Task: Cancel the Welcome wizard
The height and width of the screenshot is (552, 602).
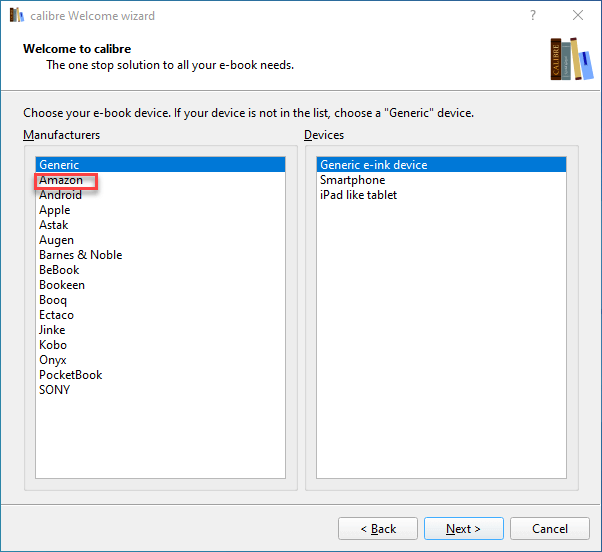Action: pos(550,529)
